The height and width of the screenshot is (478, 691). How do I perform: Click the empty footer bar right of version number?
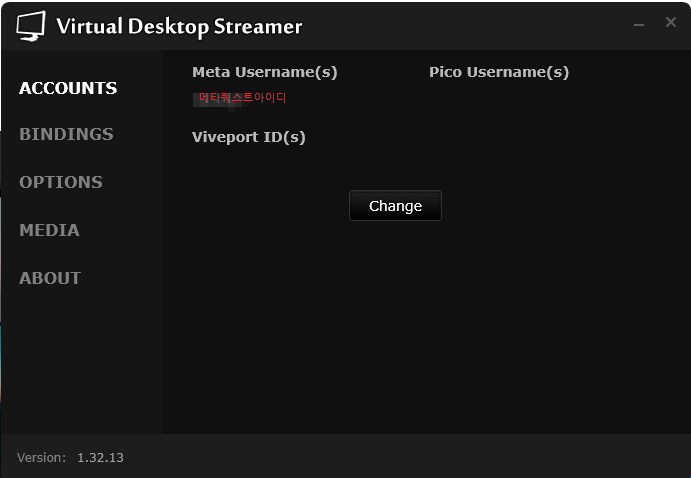[400, 457]
